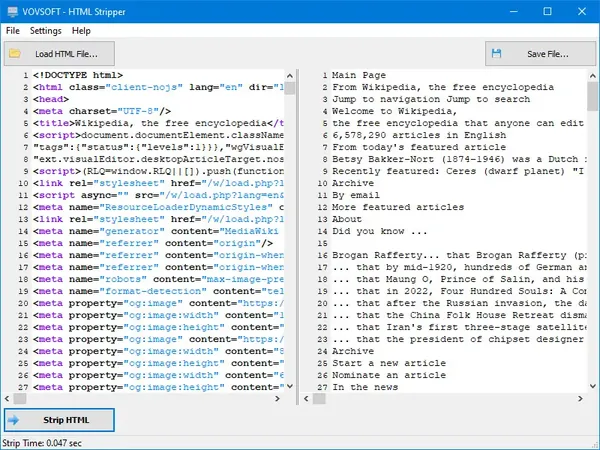The image size is (600, 450).
Task: Click the Load HTML File button
Action: coord(59,54)
